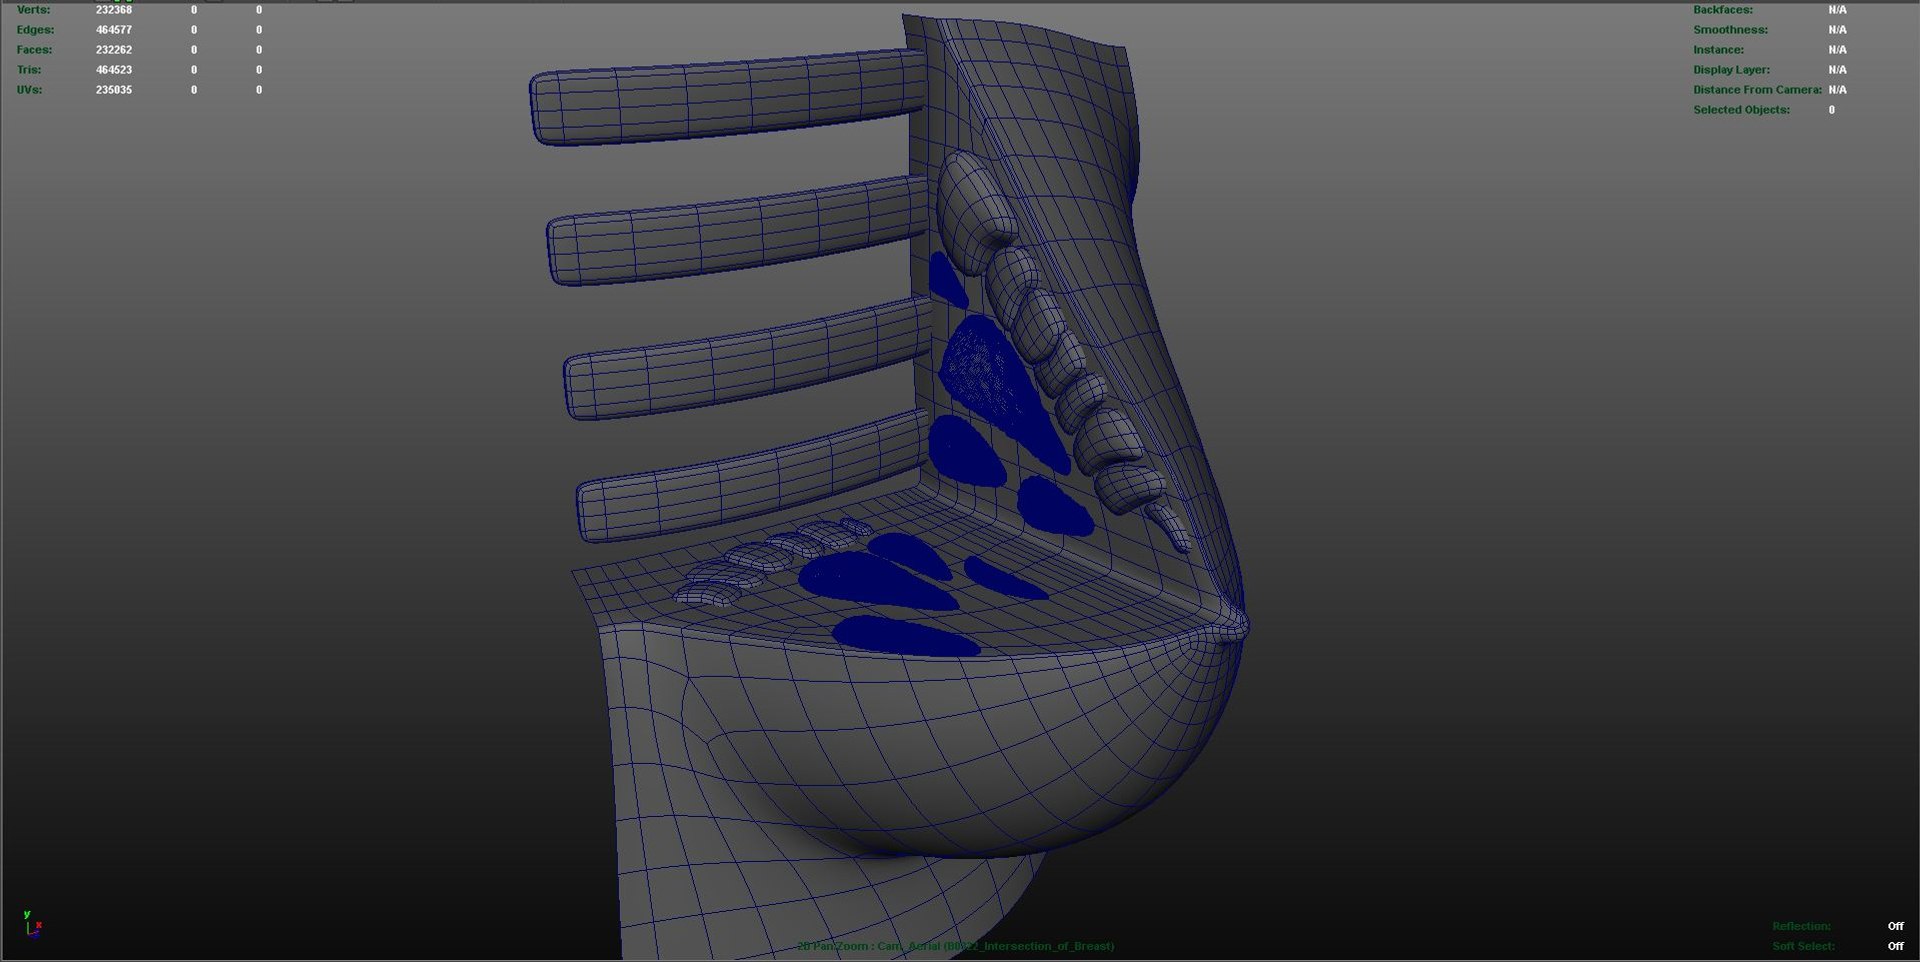Click the Verts count 232368

pos(114,10)
